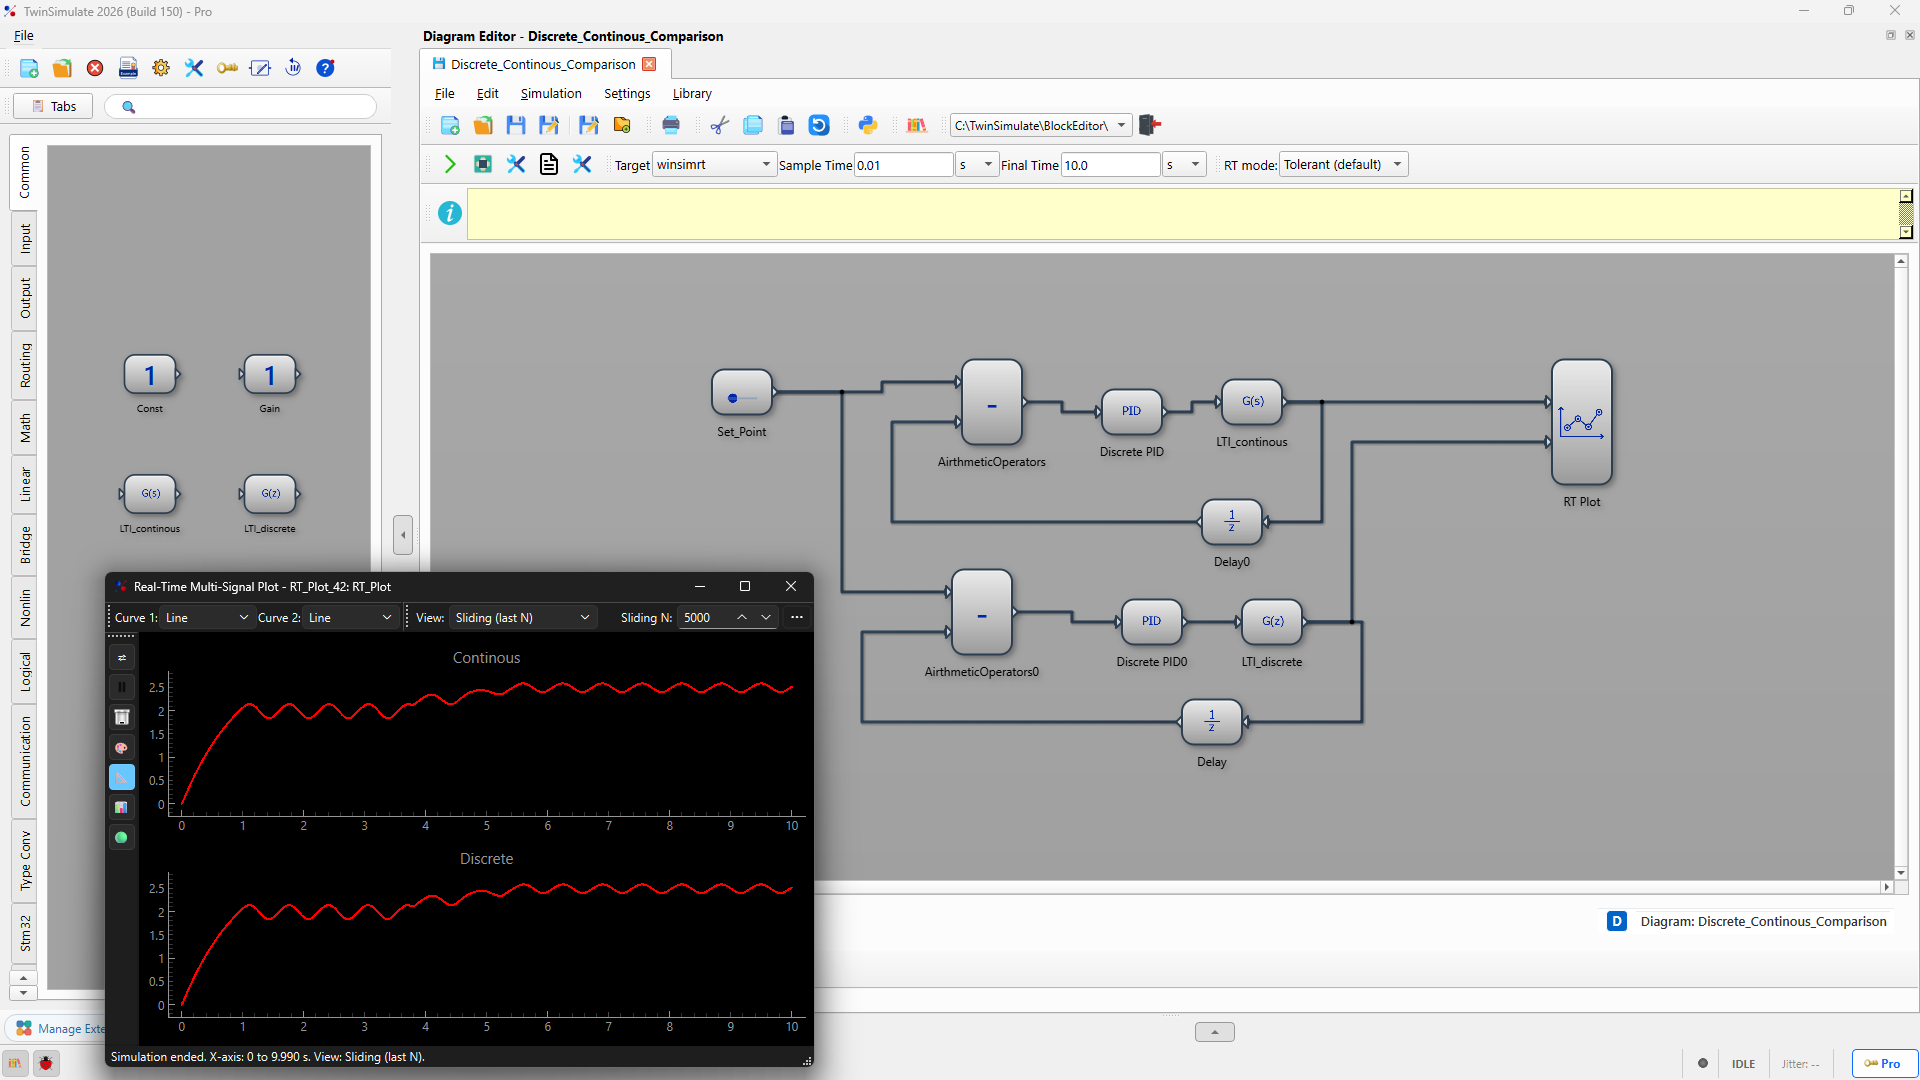Click the blue undo arrow icon
Viewport: 1920px width, 1080px height.
click(x=819, y=125)
